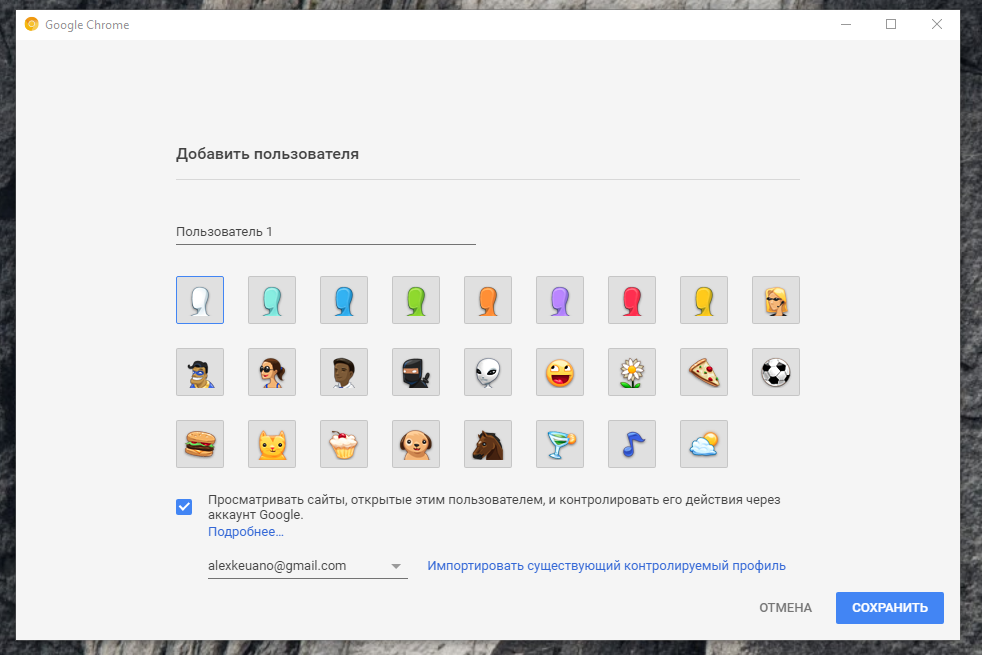
Task: Minimize the Google Chrome window
Action: (x=846, y=24)
